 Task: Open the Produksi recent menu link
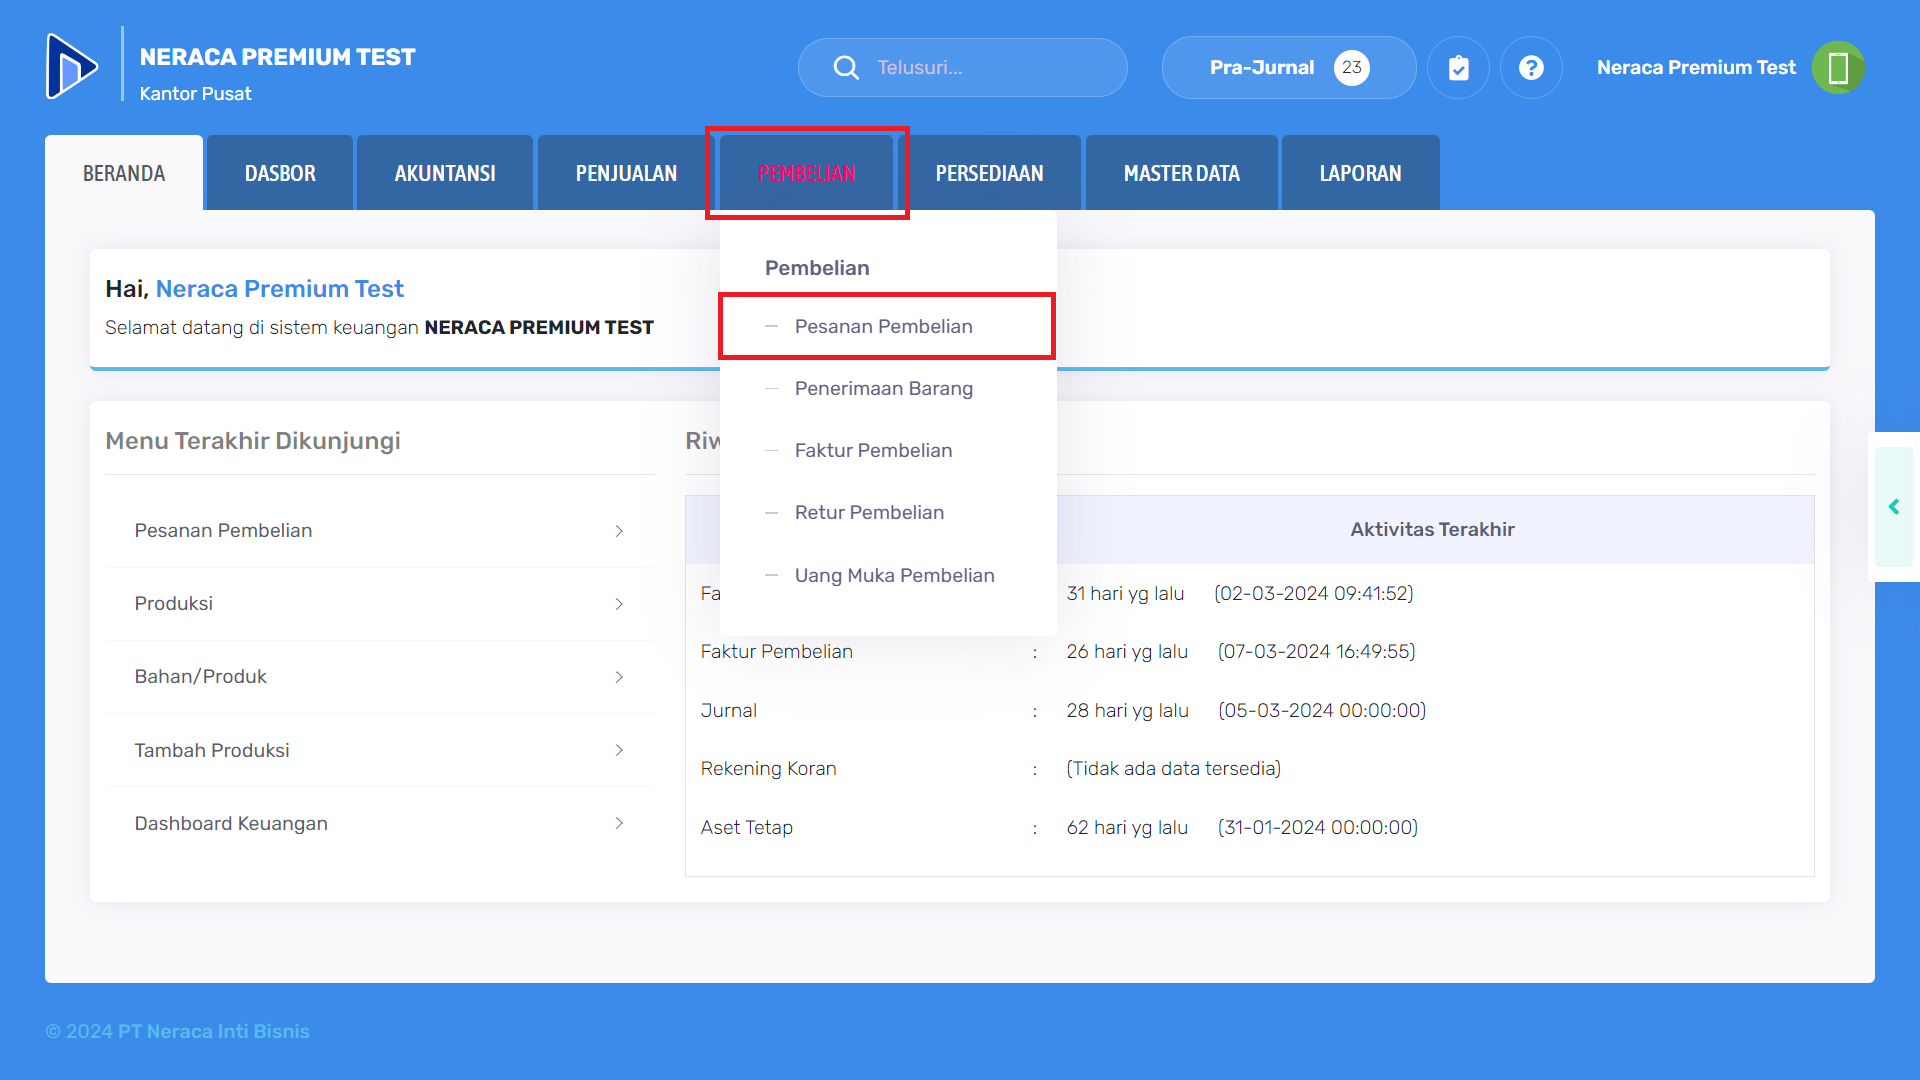point(174,604)
